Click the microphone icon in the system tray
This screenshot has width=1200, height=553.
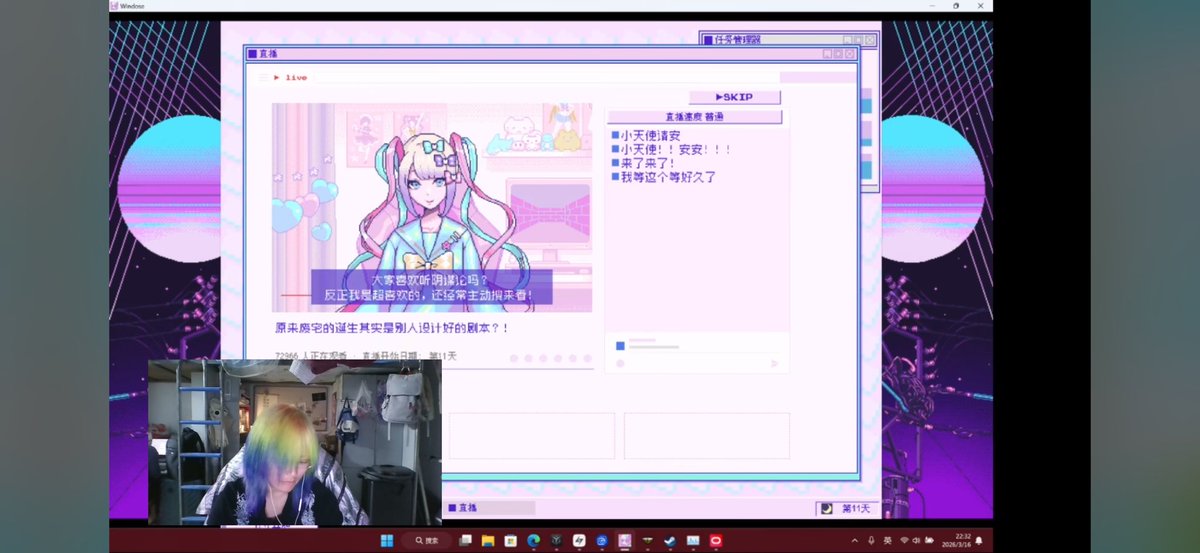[x=872, y=540]
